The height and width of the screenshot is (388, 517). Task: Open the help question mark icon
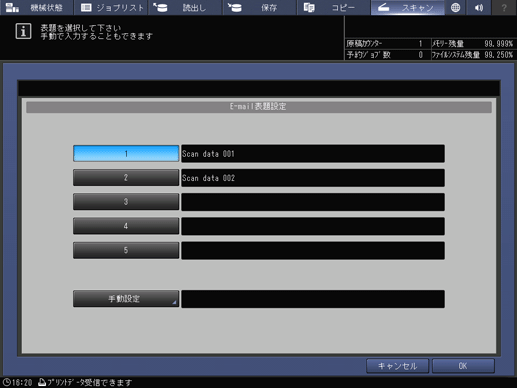coord(504,7)
